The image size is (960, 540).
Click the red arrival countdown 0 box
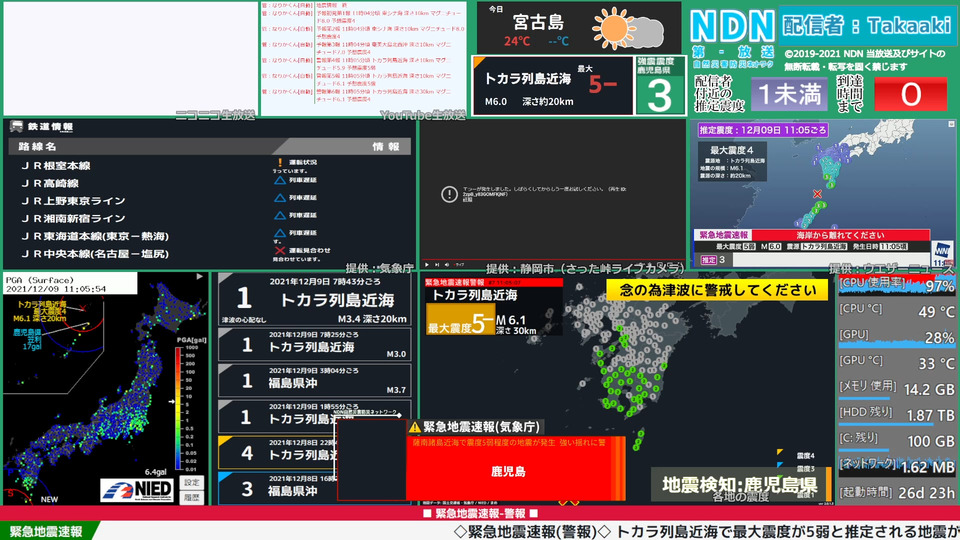tap(910, 94)
